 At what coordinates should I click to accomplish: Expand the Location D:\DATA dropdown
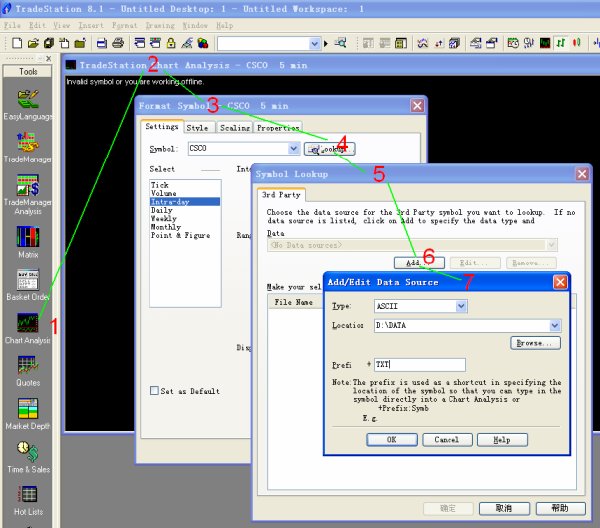(x=554, y=325)
